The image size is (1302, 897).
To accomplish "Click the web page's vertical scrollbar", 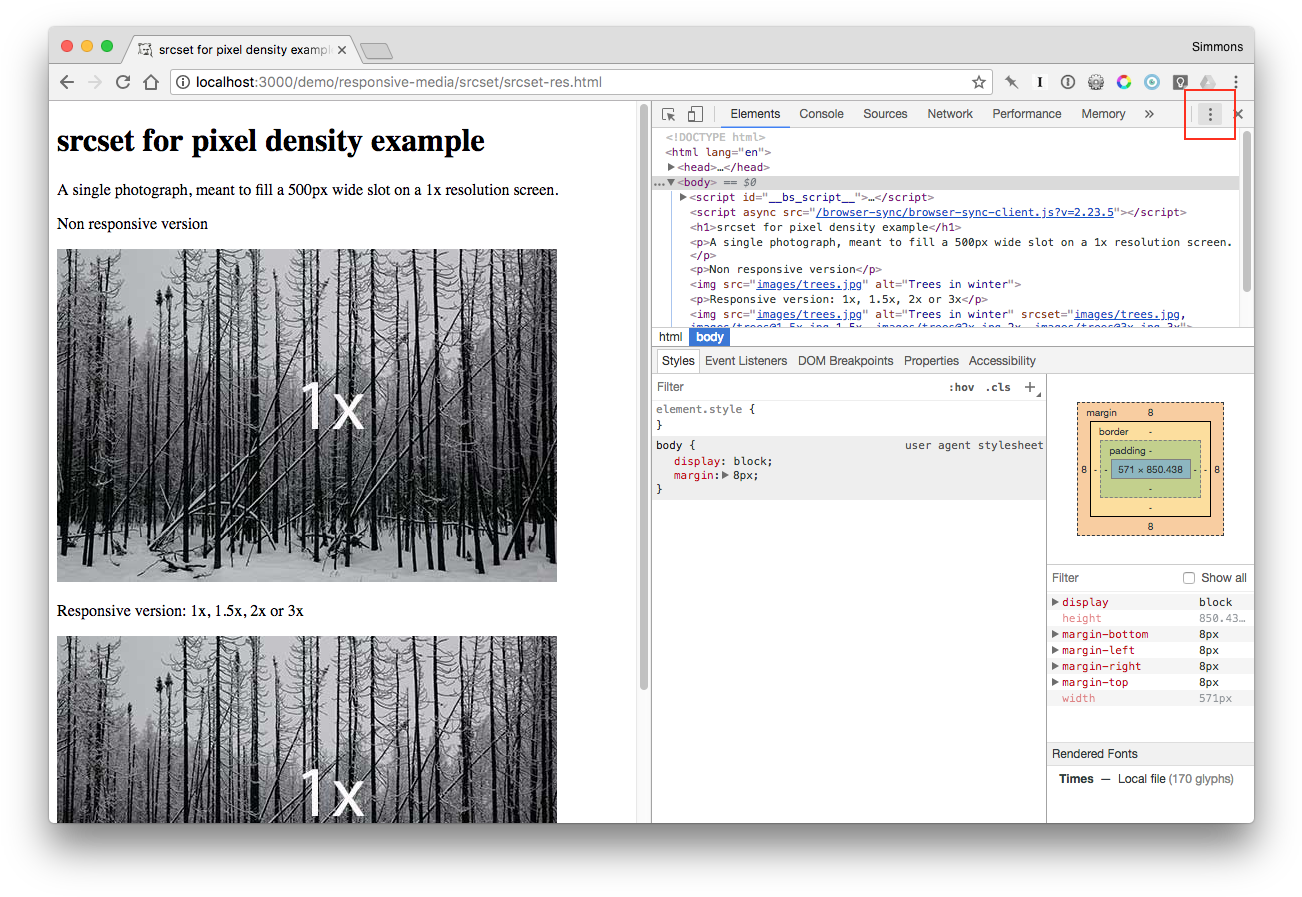I will (x=644, y=396).
